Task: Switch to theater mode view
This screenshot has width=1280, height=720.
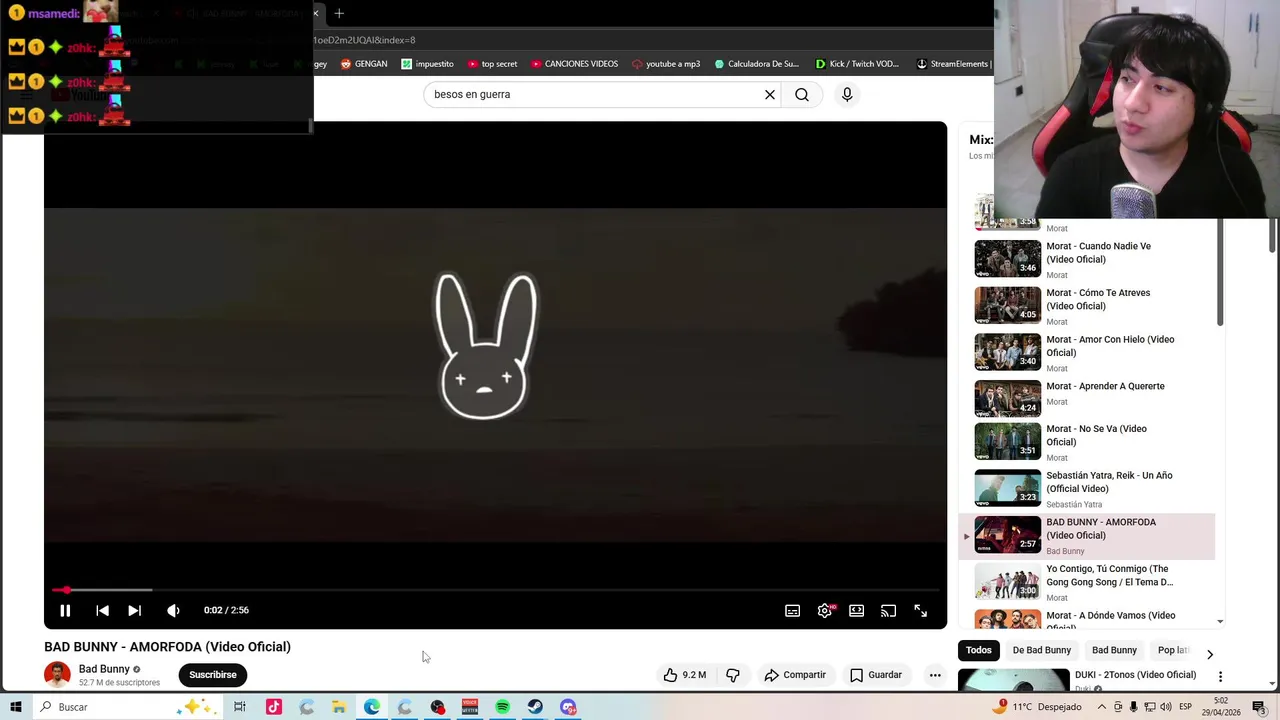Action: click(x=857, y=610)
